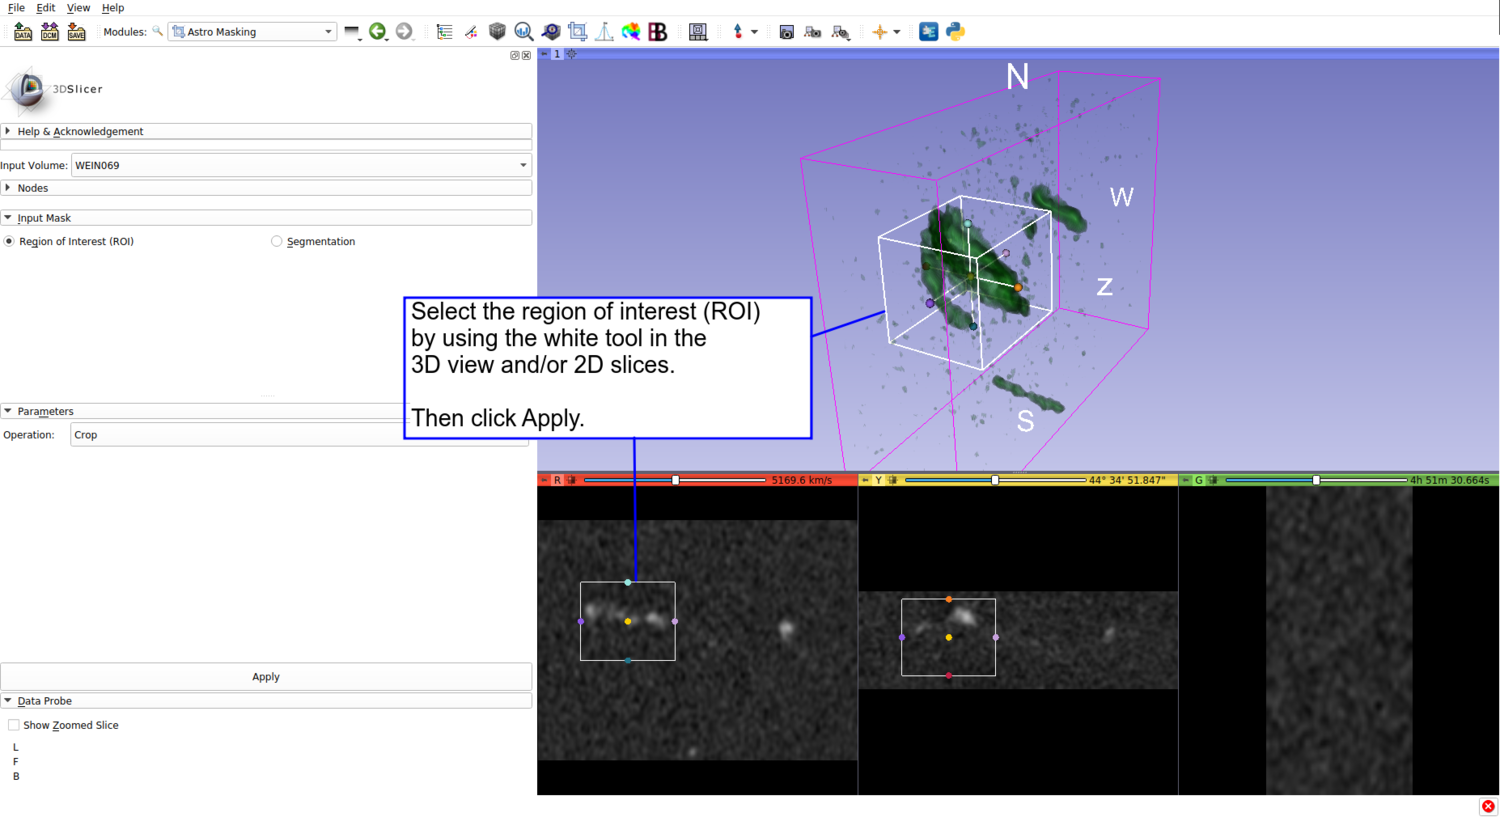This screenshot has height=817, width=1500.
Task: Take a screenshot with the capture icon
Action: [787, 31]
